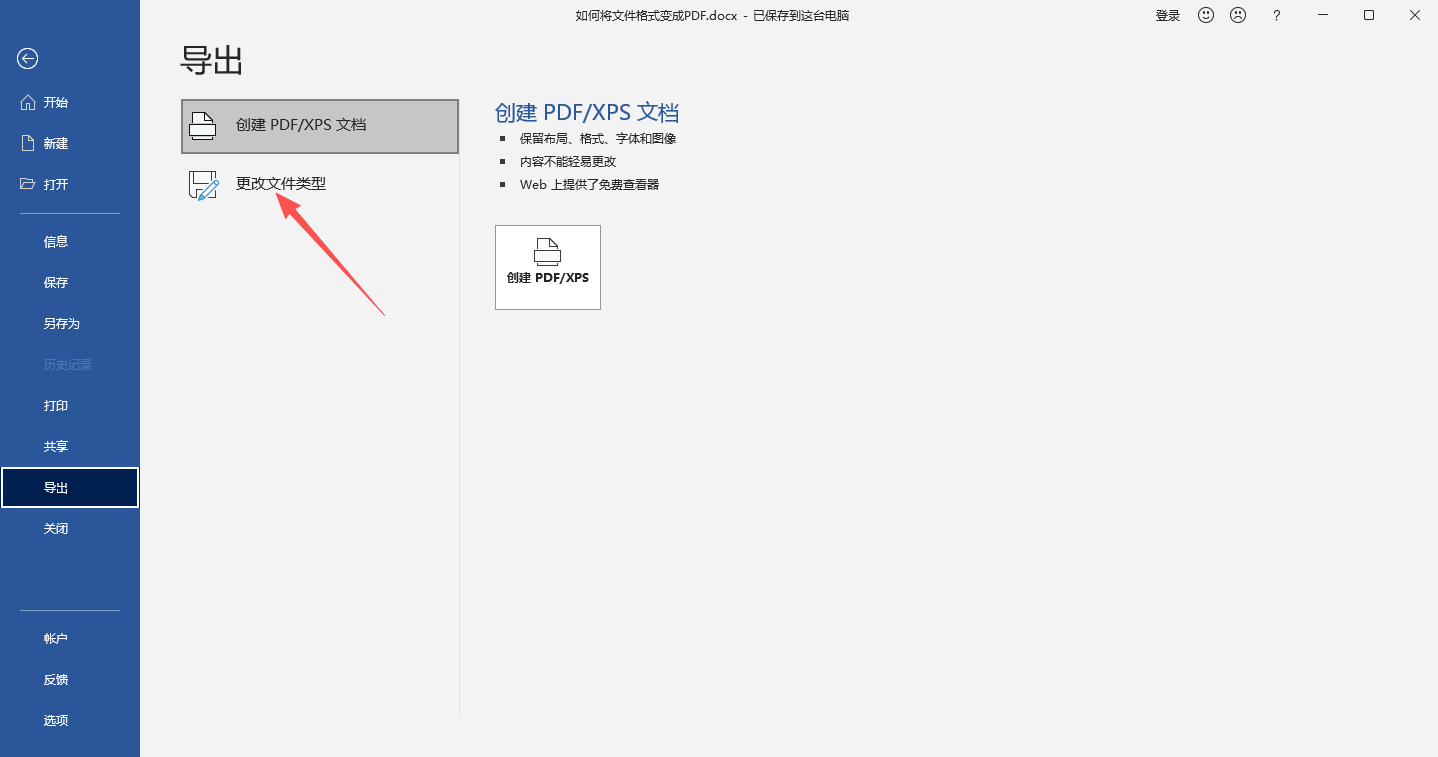Choose 保存 from the sidebar
This screenshot has width=1438, height=757.
click(70, 282)
